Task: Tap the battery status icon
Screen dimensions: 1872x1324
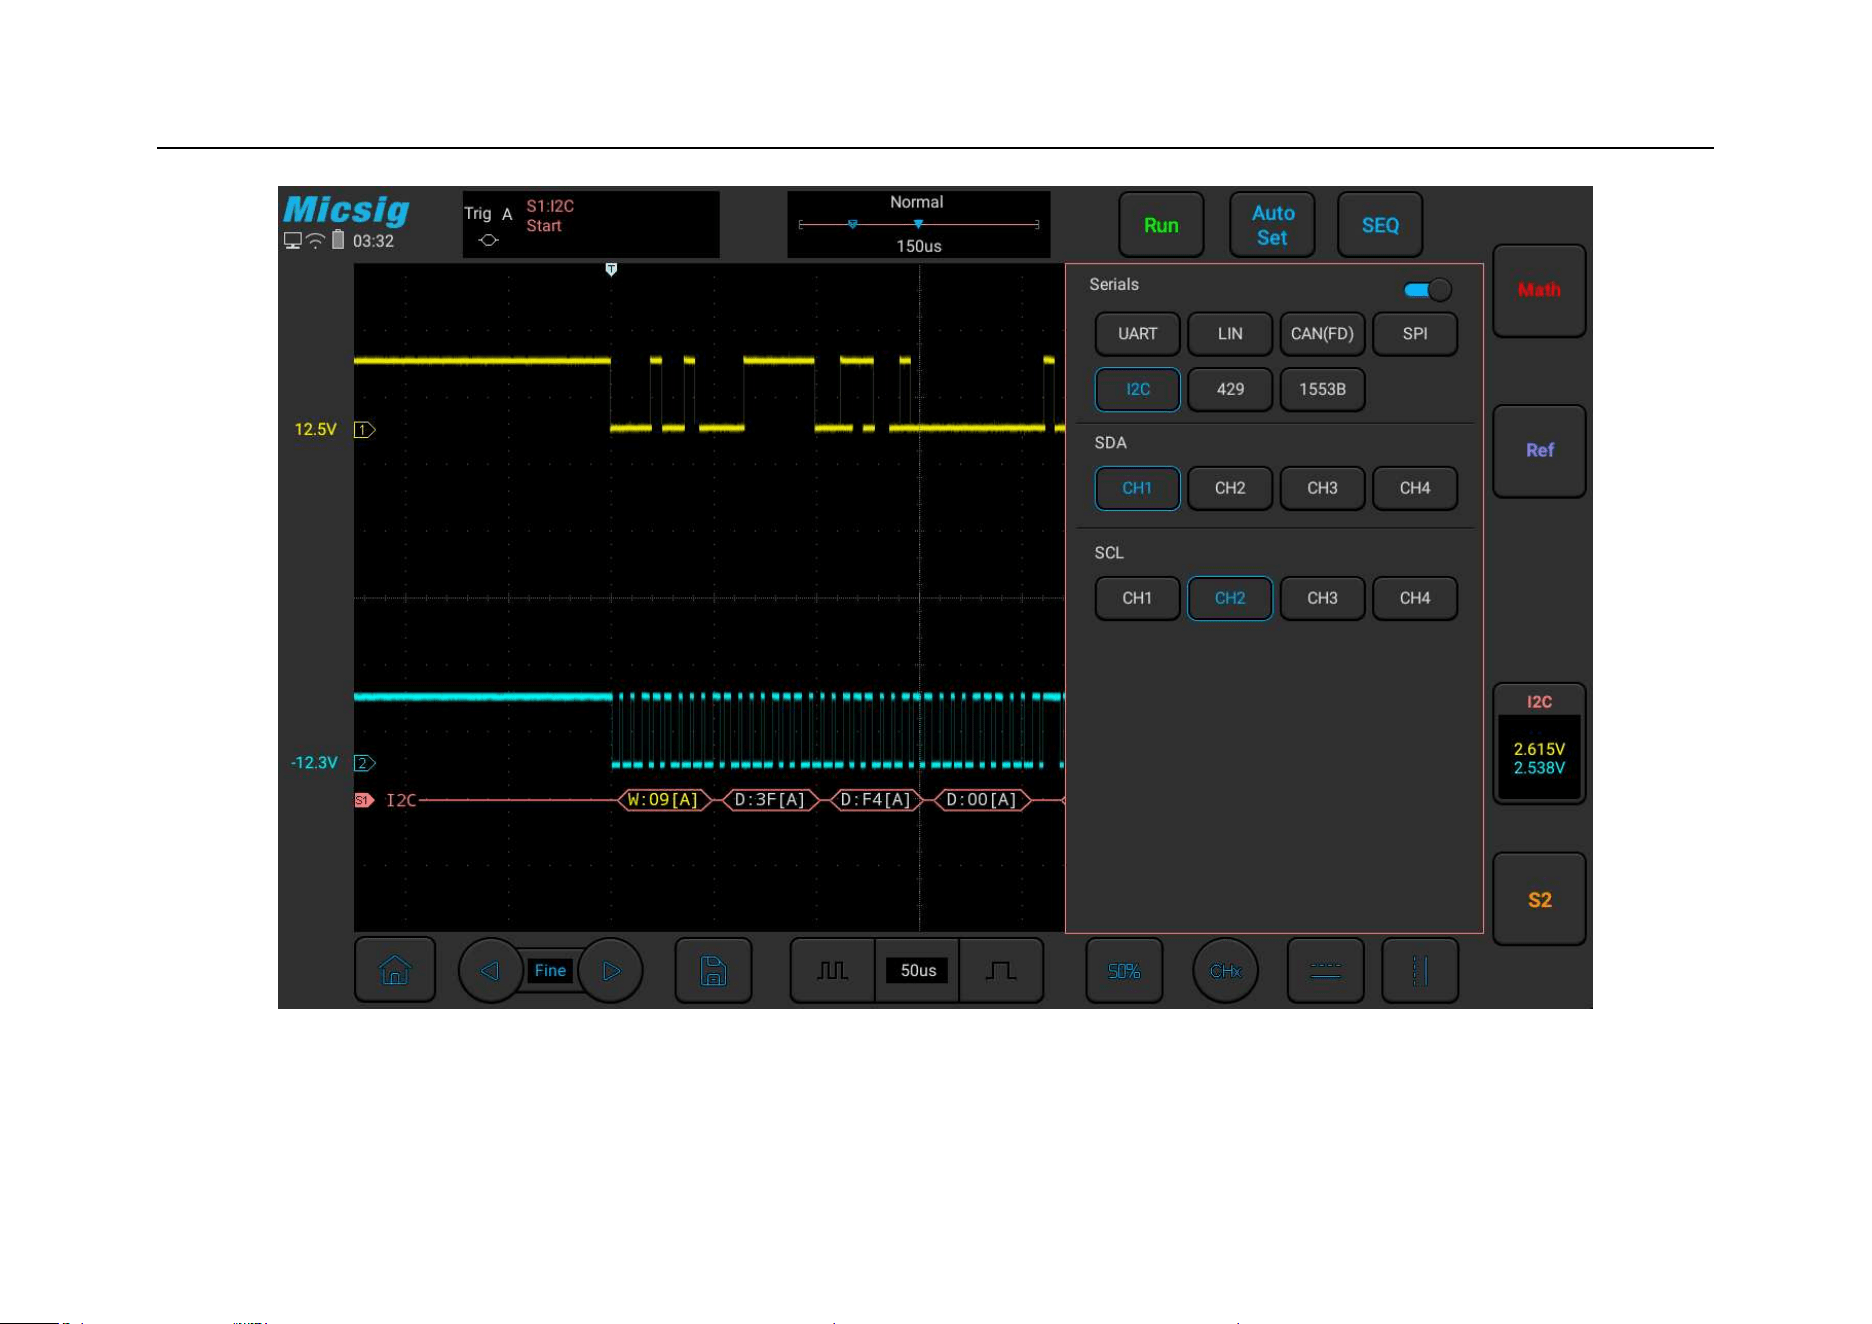Action: (x=338, y=240)
